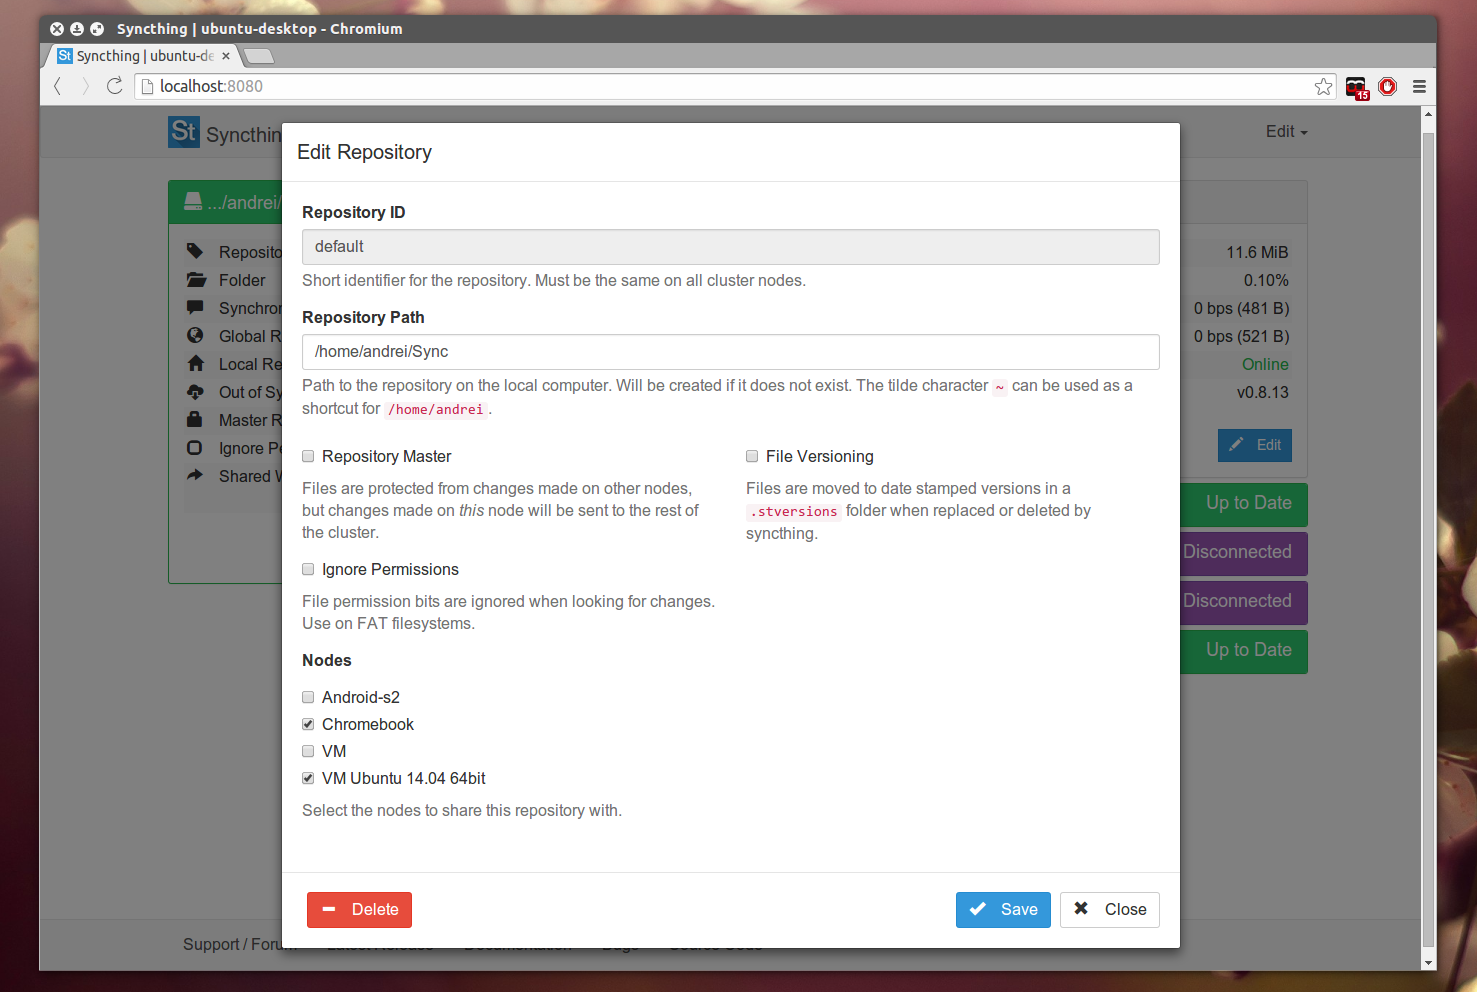Click the Syncthing browser tab
The height and width of the screenshot is (992, 1477).
(x=144, y=56)
